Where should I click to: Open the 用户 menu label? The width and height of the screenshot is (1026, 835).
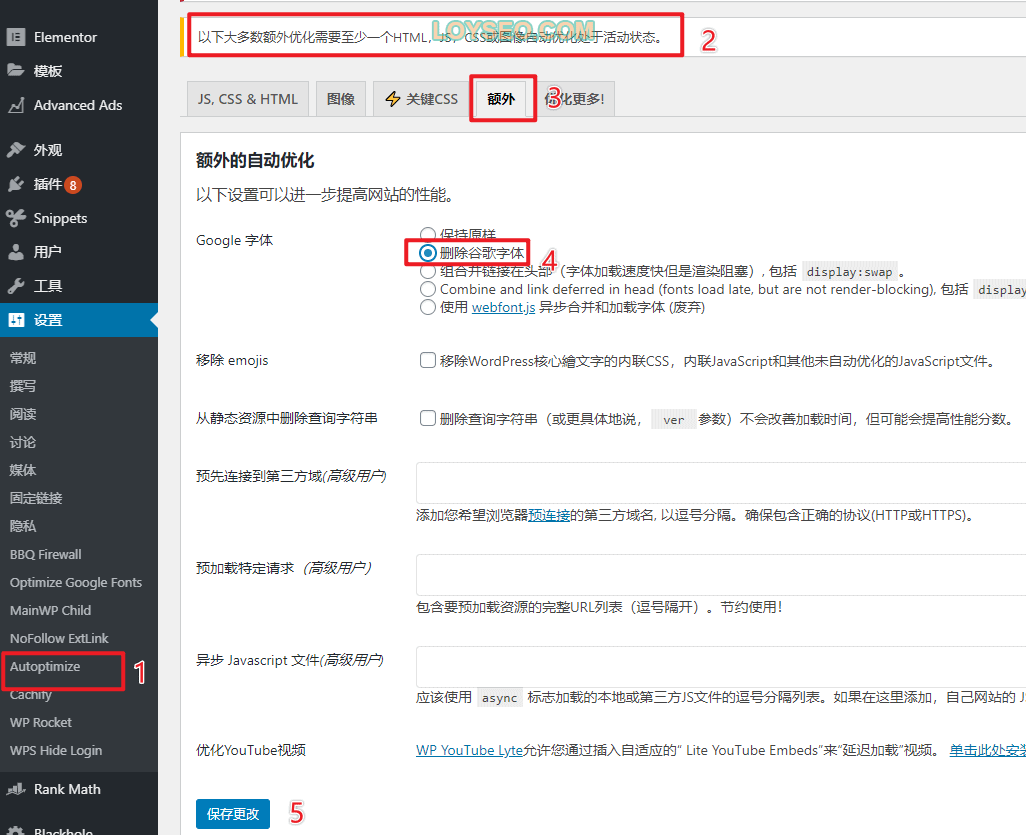48,252
